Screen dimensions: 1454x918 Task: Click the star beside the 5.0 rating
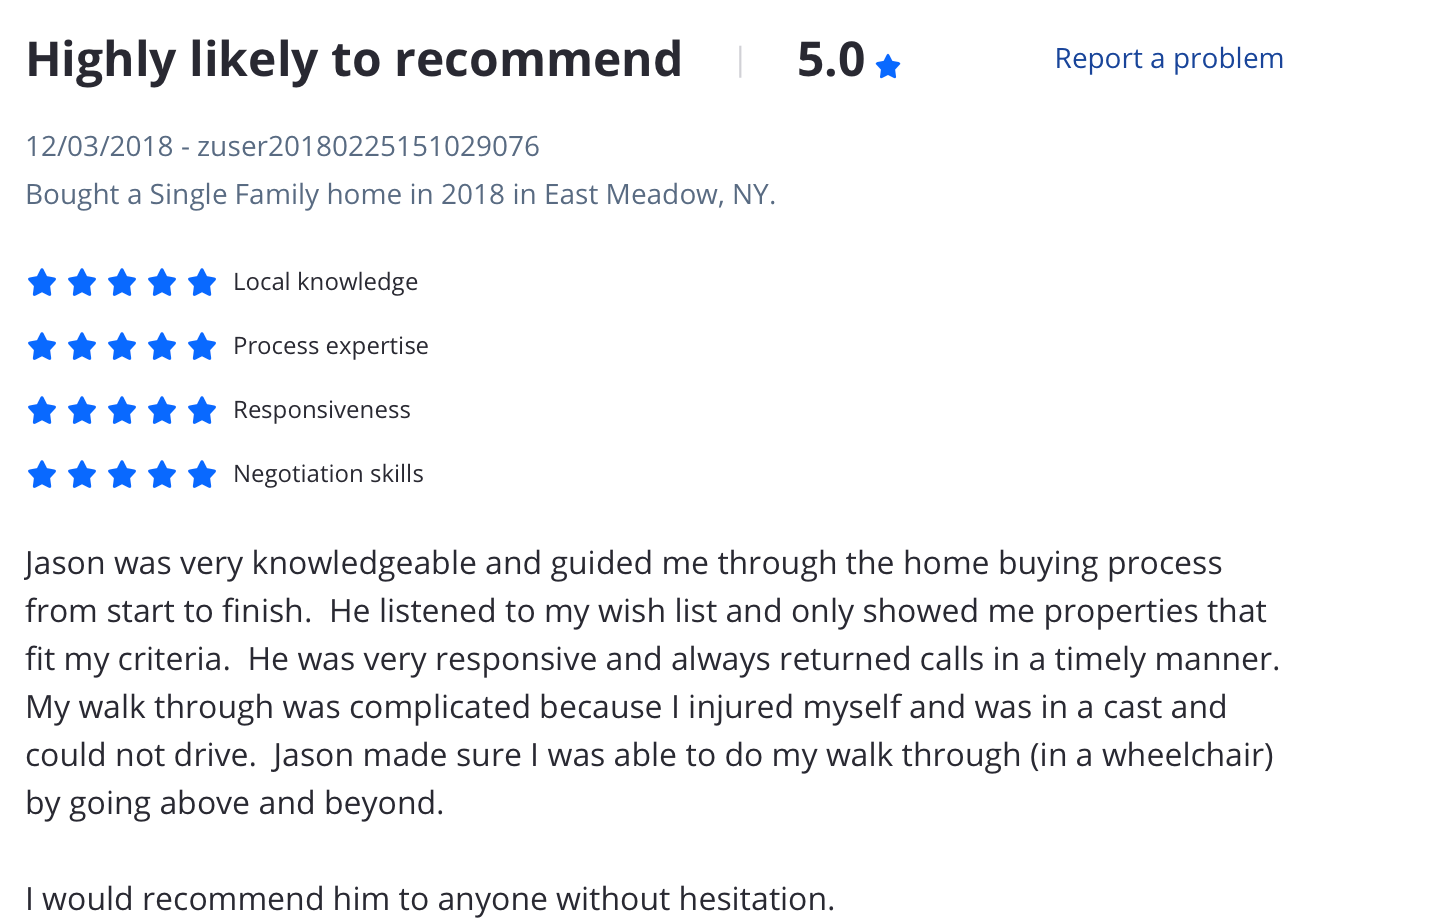(x=887, y=67)
